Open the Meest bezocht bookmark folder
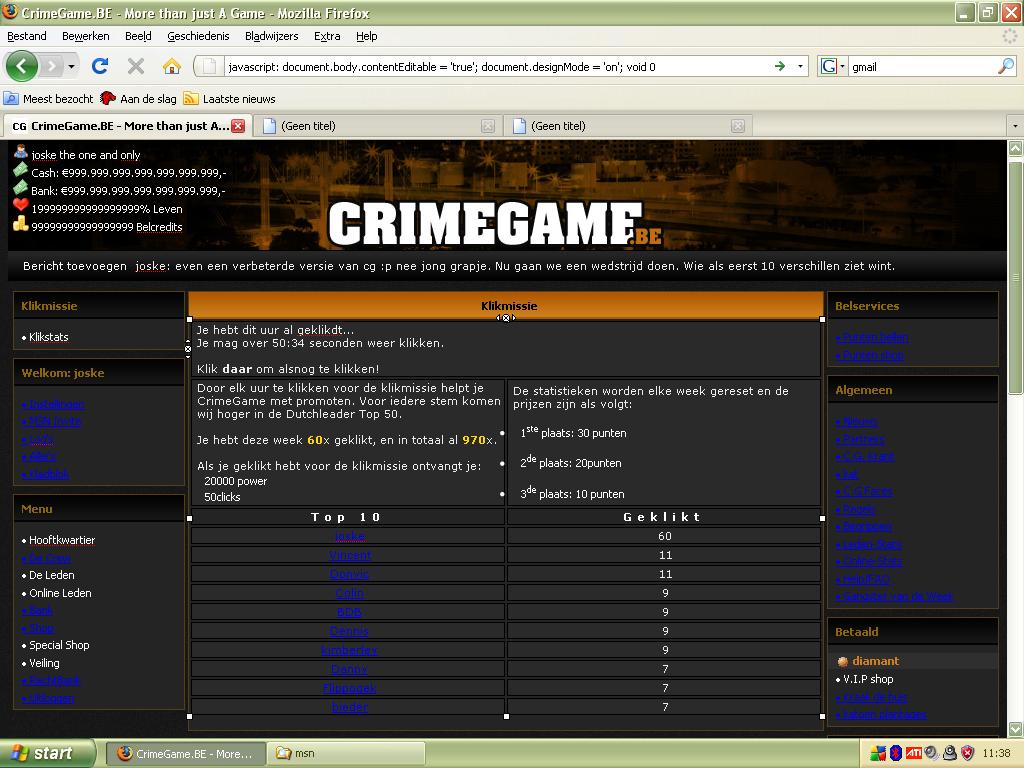 point(49,99)
